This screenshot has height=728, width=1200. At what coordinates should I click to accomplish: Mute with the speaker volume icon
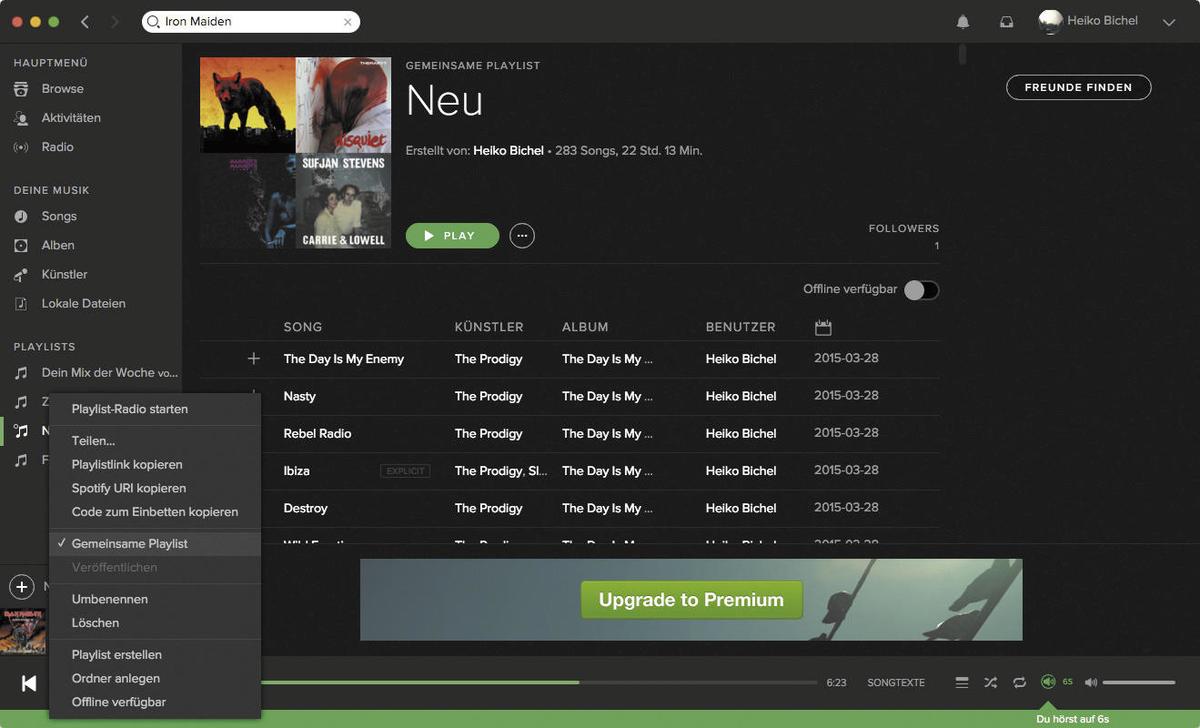pyautogui.click(x=1091, y=683)
